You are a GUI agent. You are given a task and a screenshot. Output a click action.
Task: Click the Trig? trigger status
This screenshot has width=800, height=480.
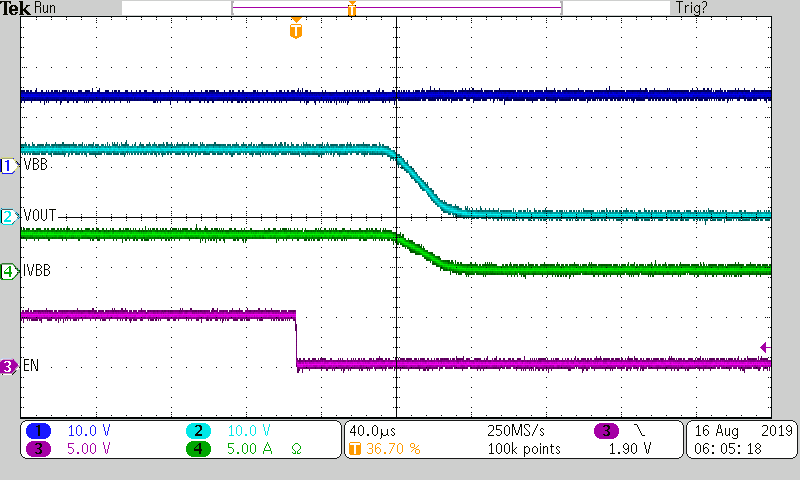click(x=691, y=8)
